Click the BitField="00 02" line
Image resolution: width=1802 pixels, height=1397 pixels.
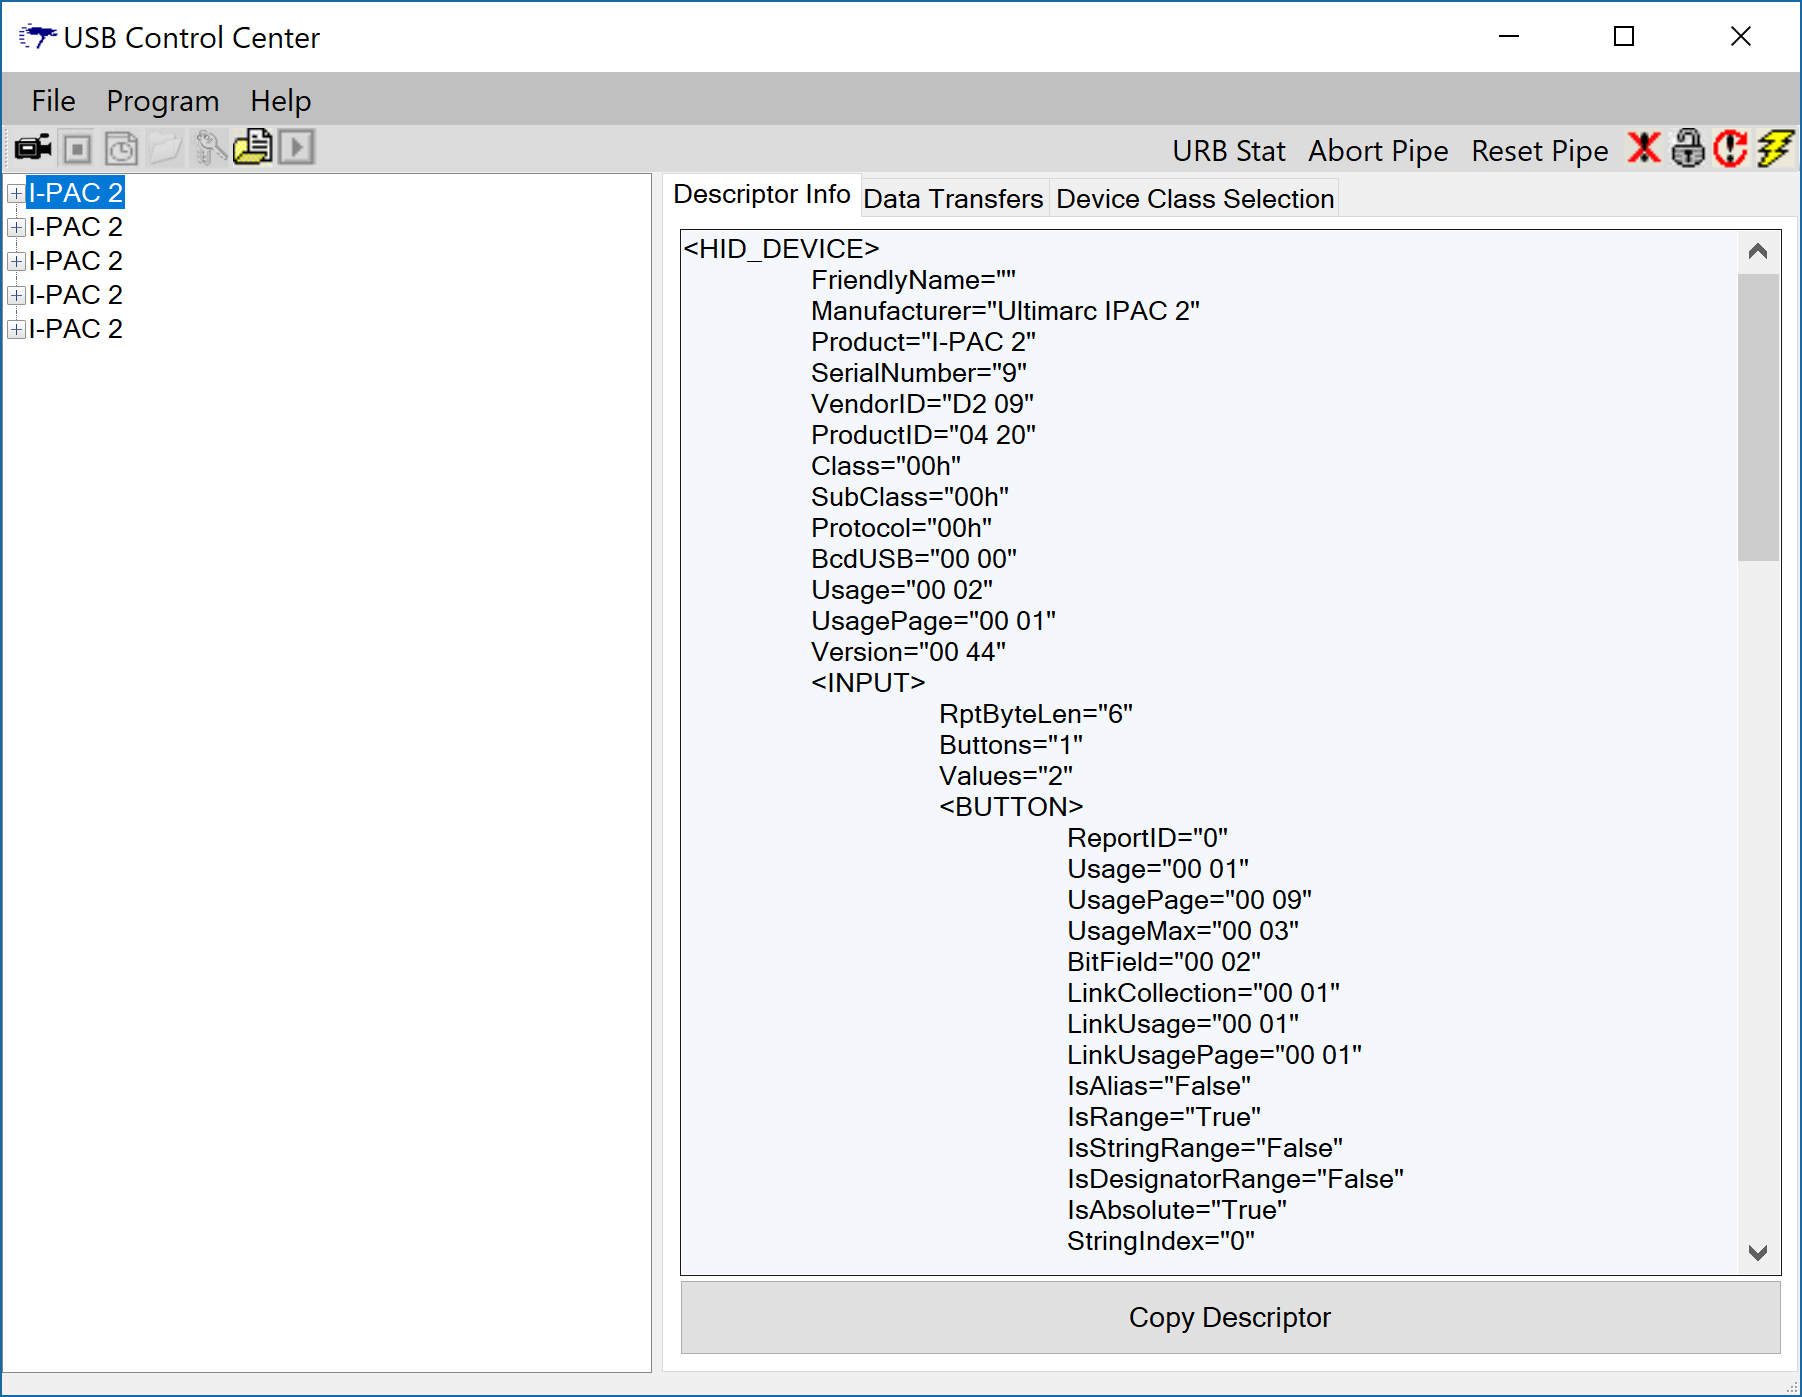pos(1164,962)
